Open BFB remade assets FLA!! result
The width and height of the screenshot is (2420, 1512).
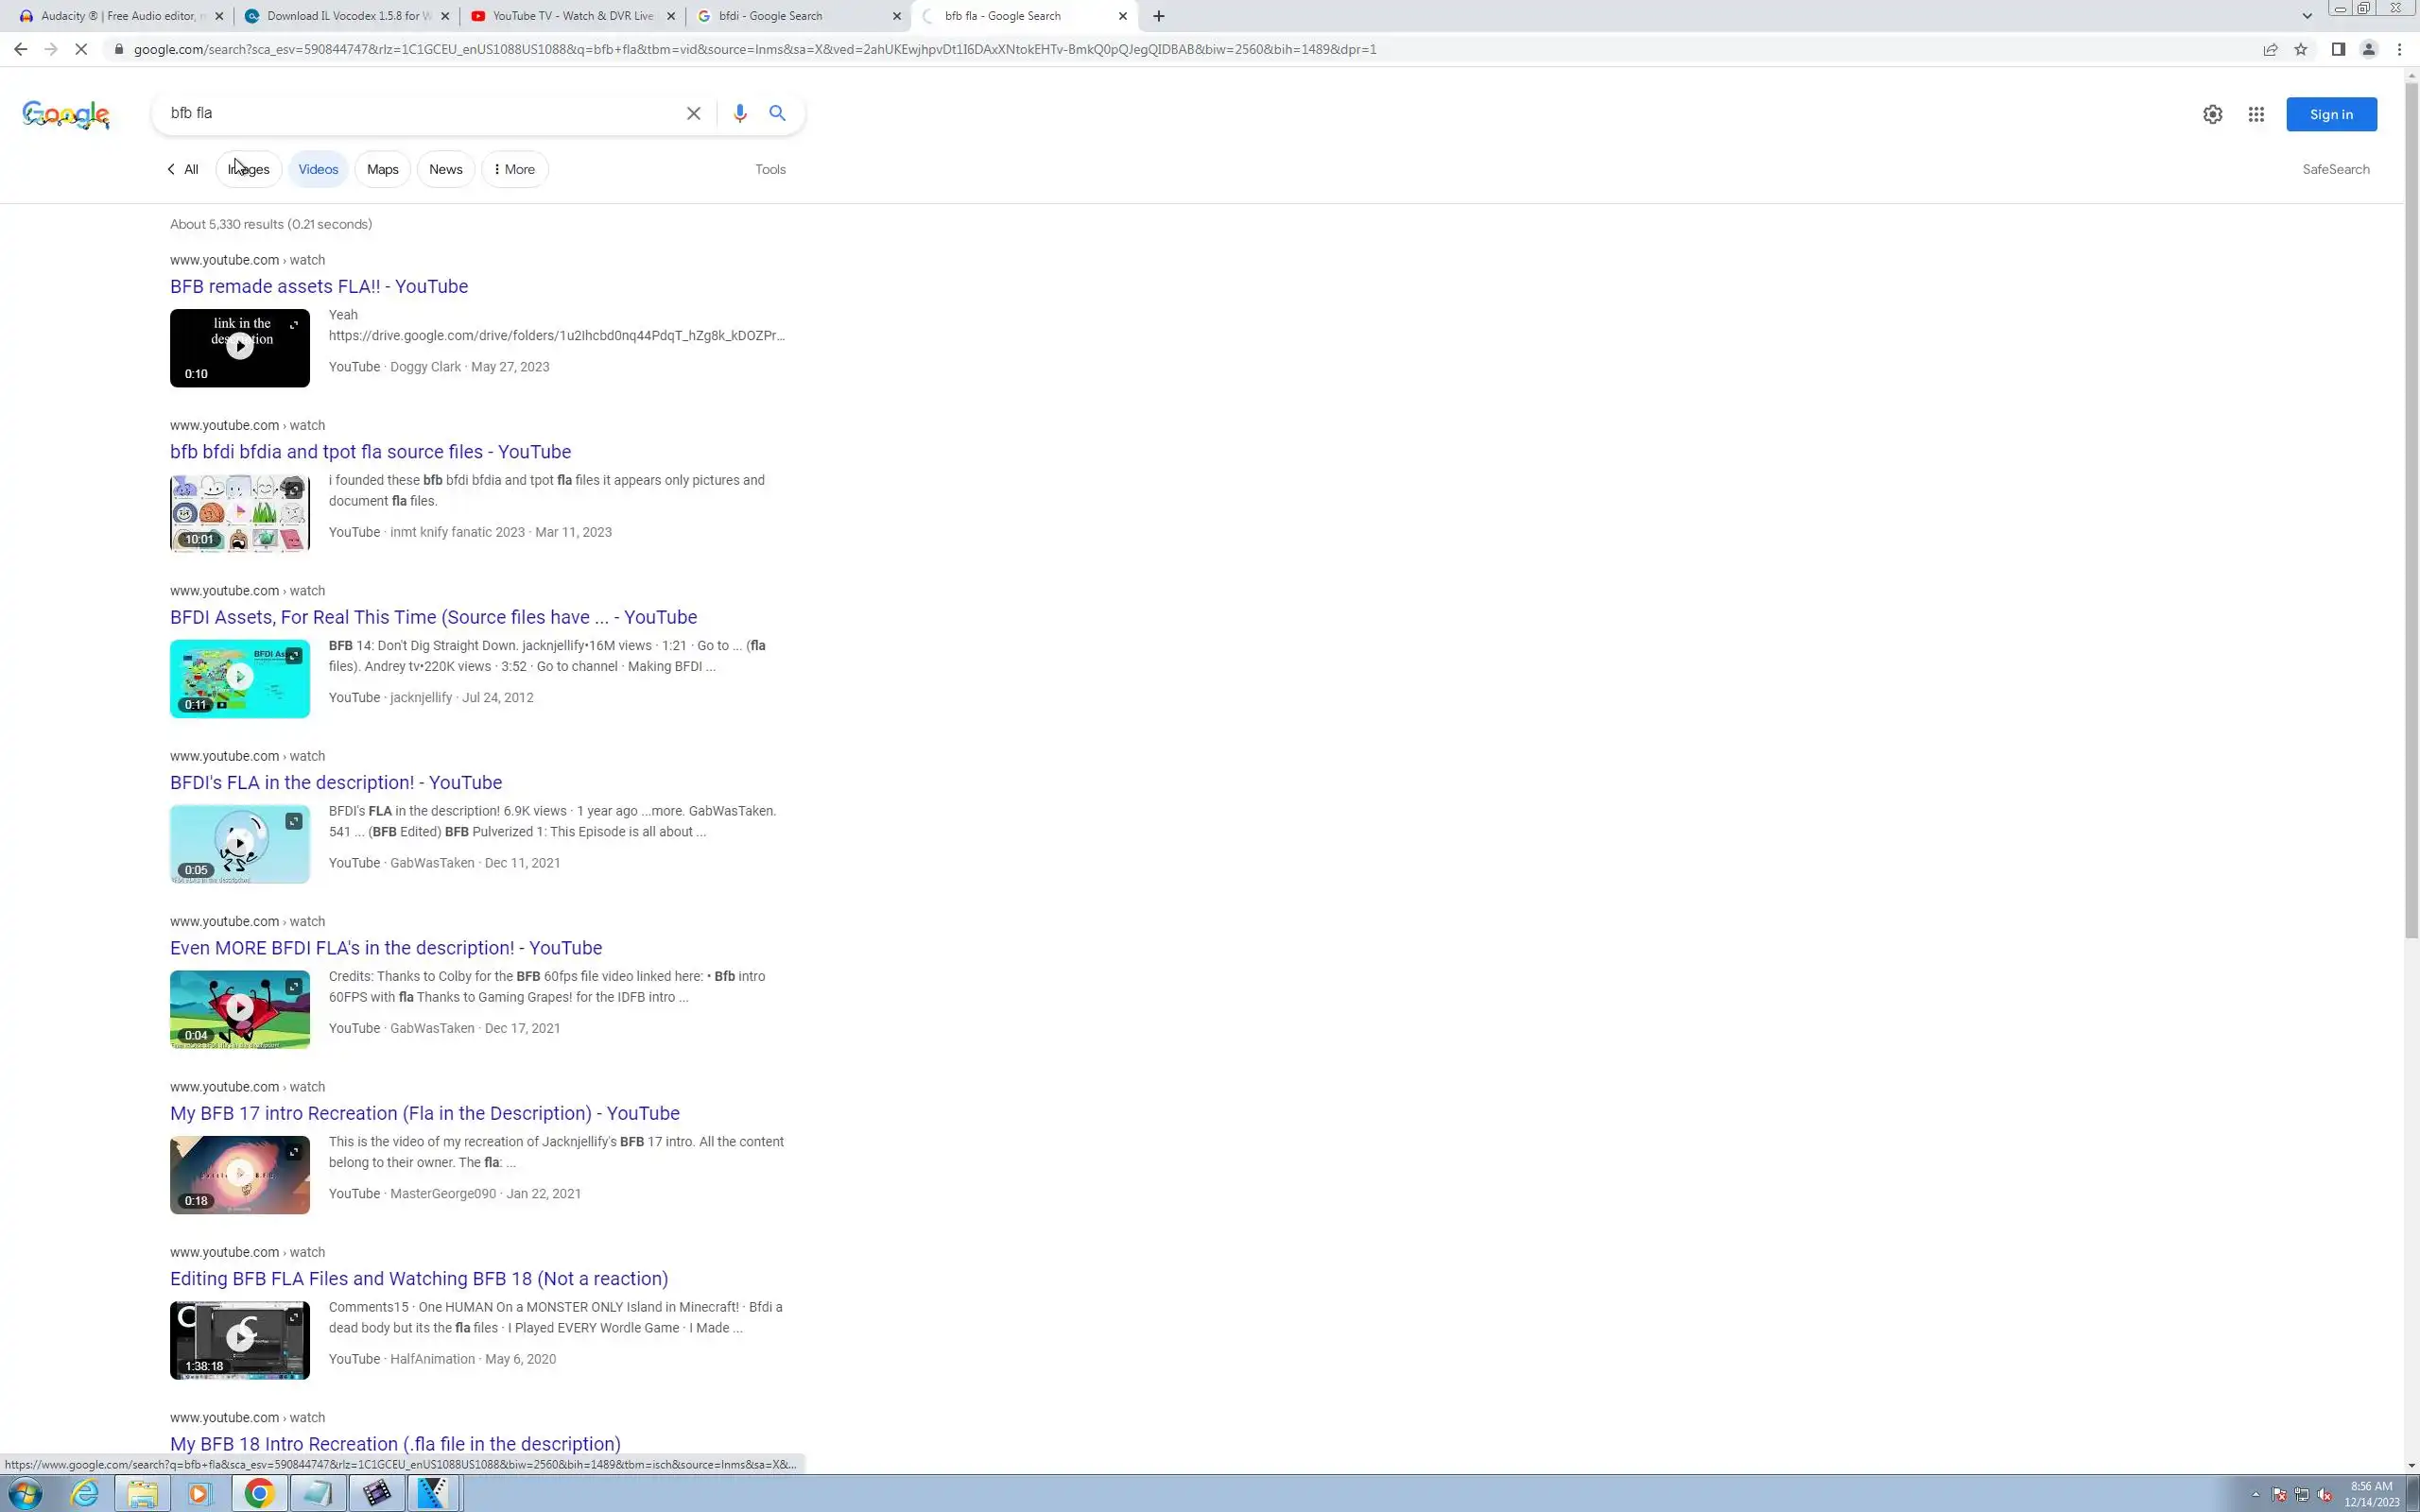(x=319, y=286)
